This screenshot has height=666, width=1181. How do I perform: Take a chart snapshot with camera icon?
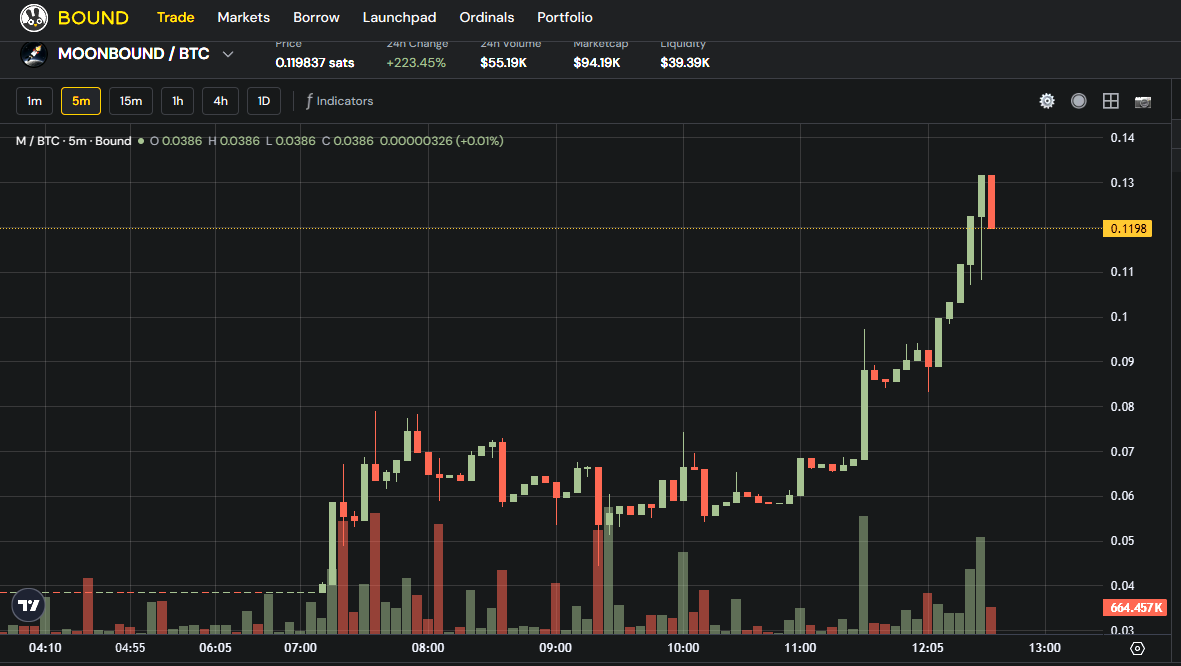coord(1143,102)
